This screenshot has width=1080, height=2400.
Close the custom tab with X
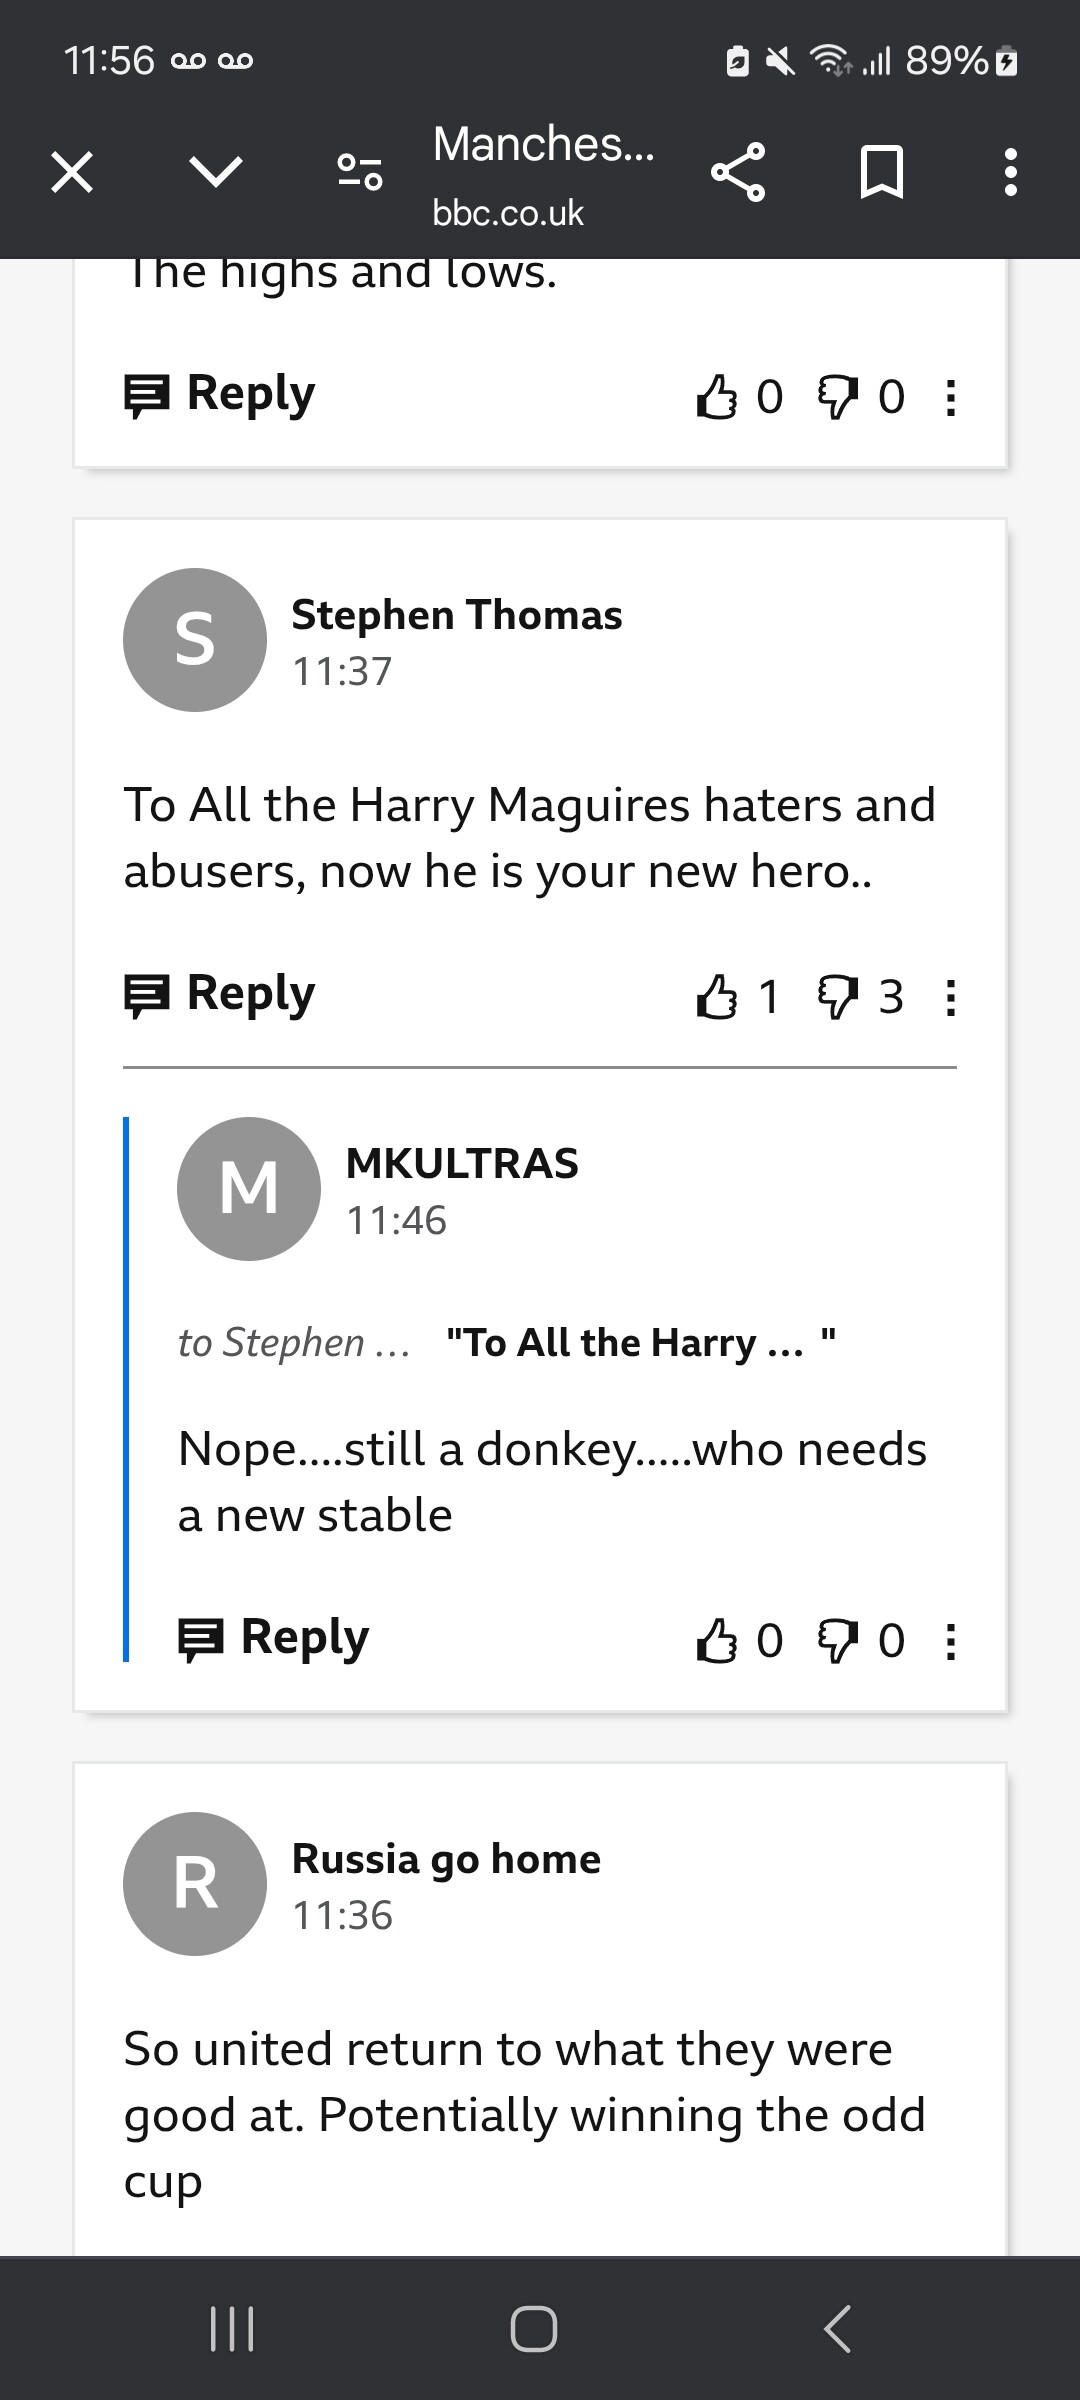[72, 172]
